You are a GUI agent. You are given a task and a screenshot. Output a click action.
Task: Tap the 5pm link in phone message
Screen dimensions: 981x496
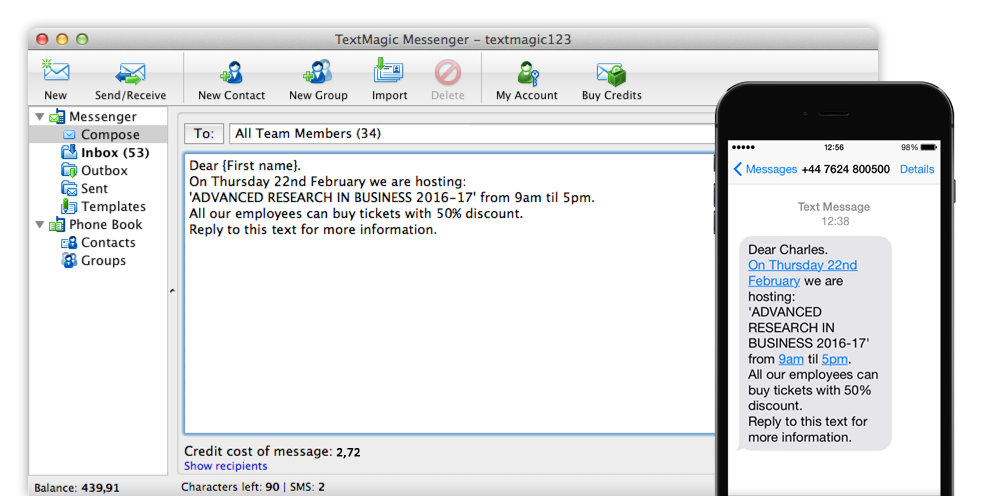tap(835, 360)
